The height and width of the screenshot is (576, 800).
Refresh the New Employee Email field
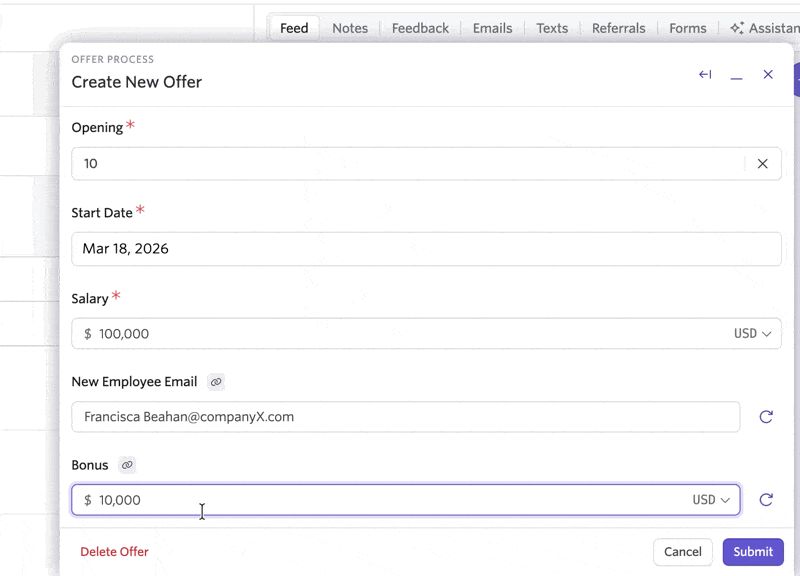[766, 417]
